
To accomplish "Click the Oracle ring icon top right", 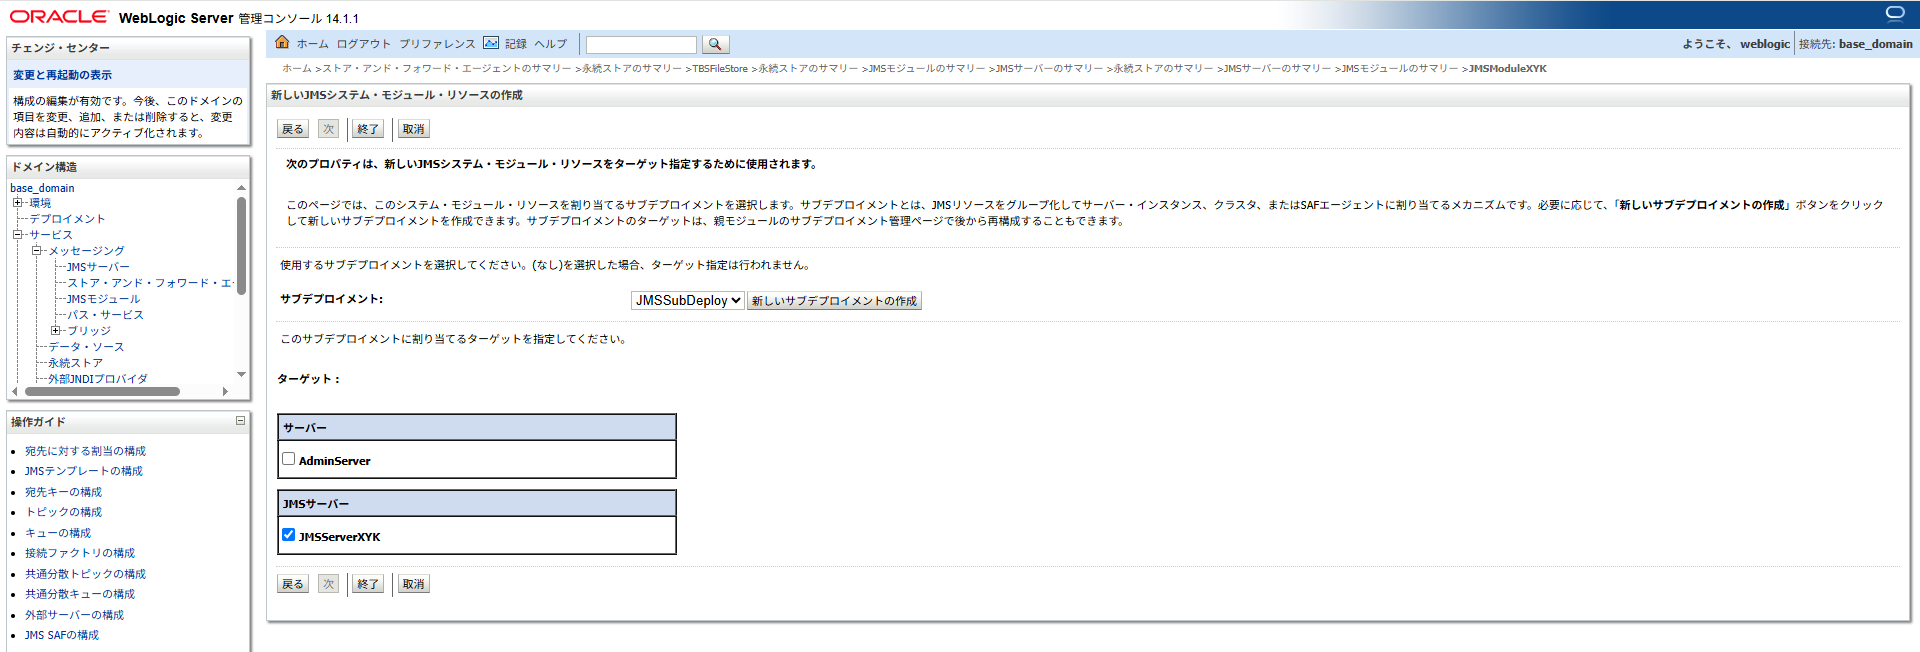I will coord(1895,13).
